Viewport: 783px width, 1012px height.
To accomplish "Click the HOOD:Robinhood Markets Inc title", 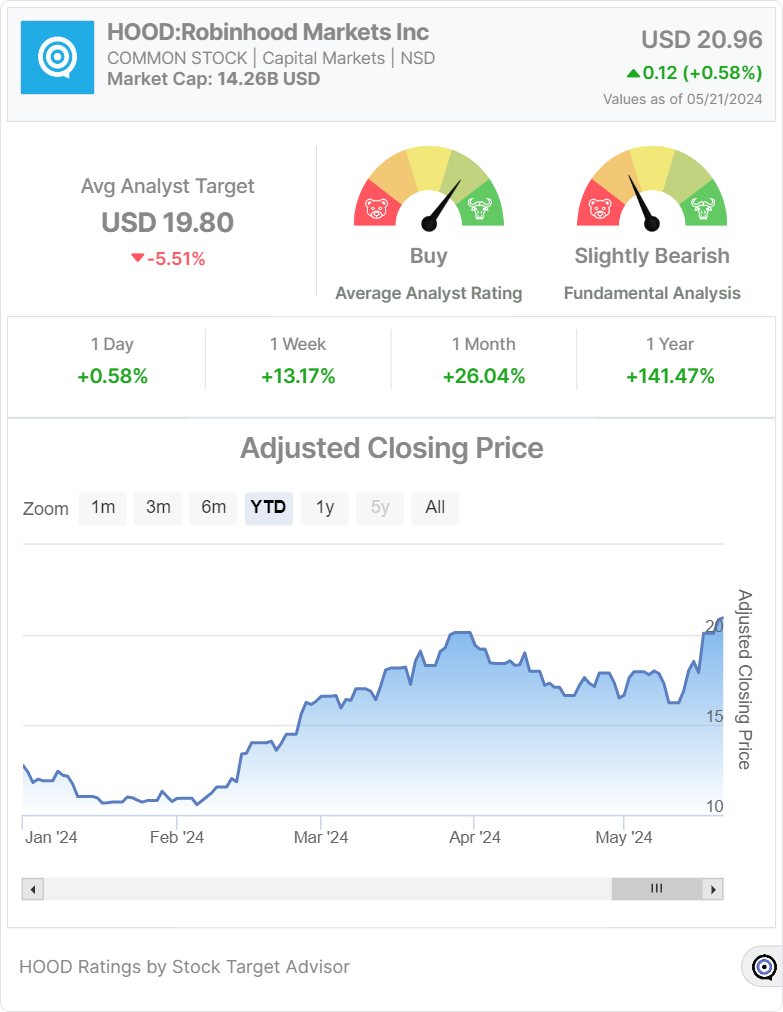I will (x=268, y=33).
